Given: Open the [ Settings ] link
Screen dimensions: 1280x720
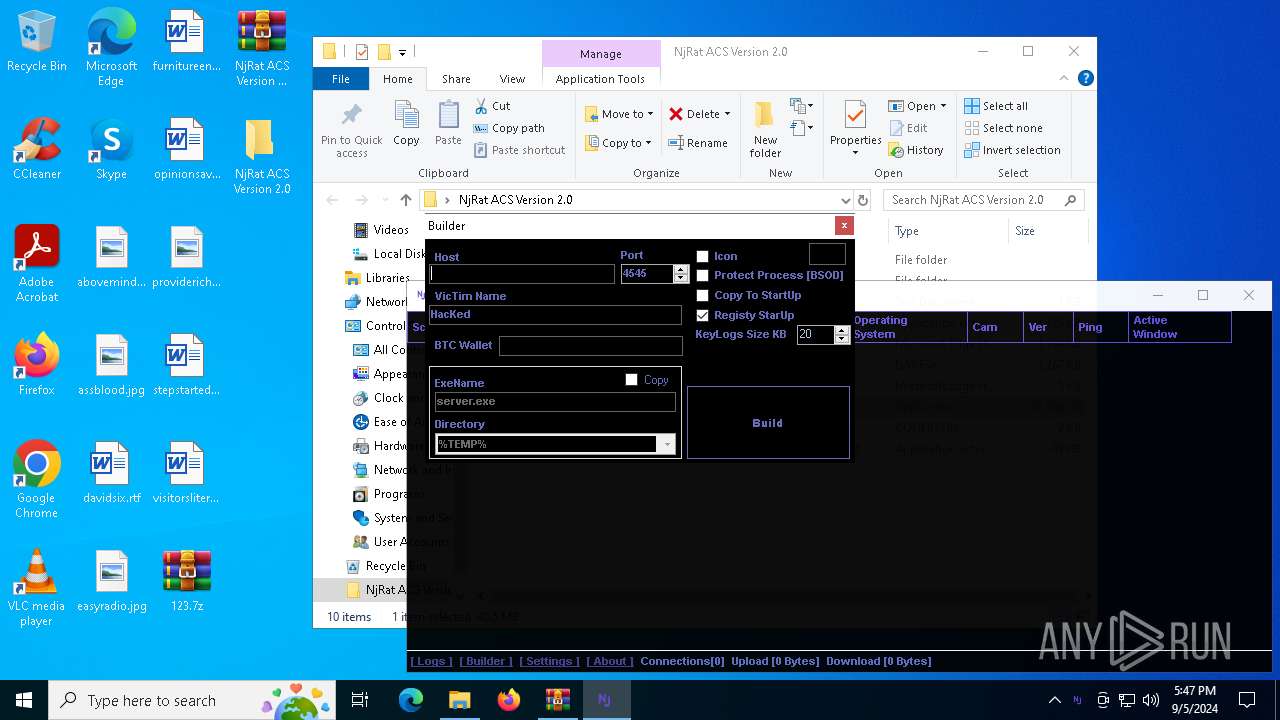Looking at the screenshot, I should click(x=549, y=661).
